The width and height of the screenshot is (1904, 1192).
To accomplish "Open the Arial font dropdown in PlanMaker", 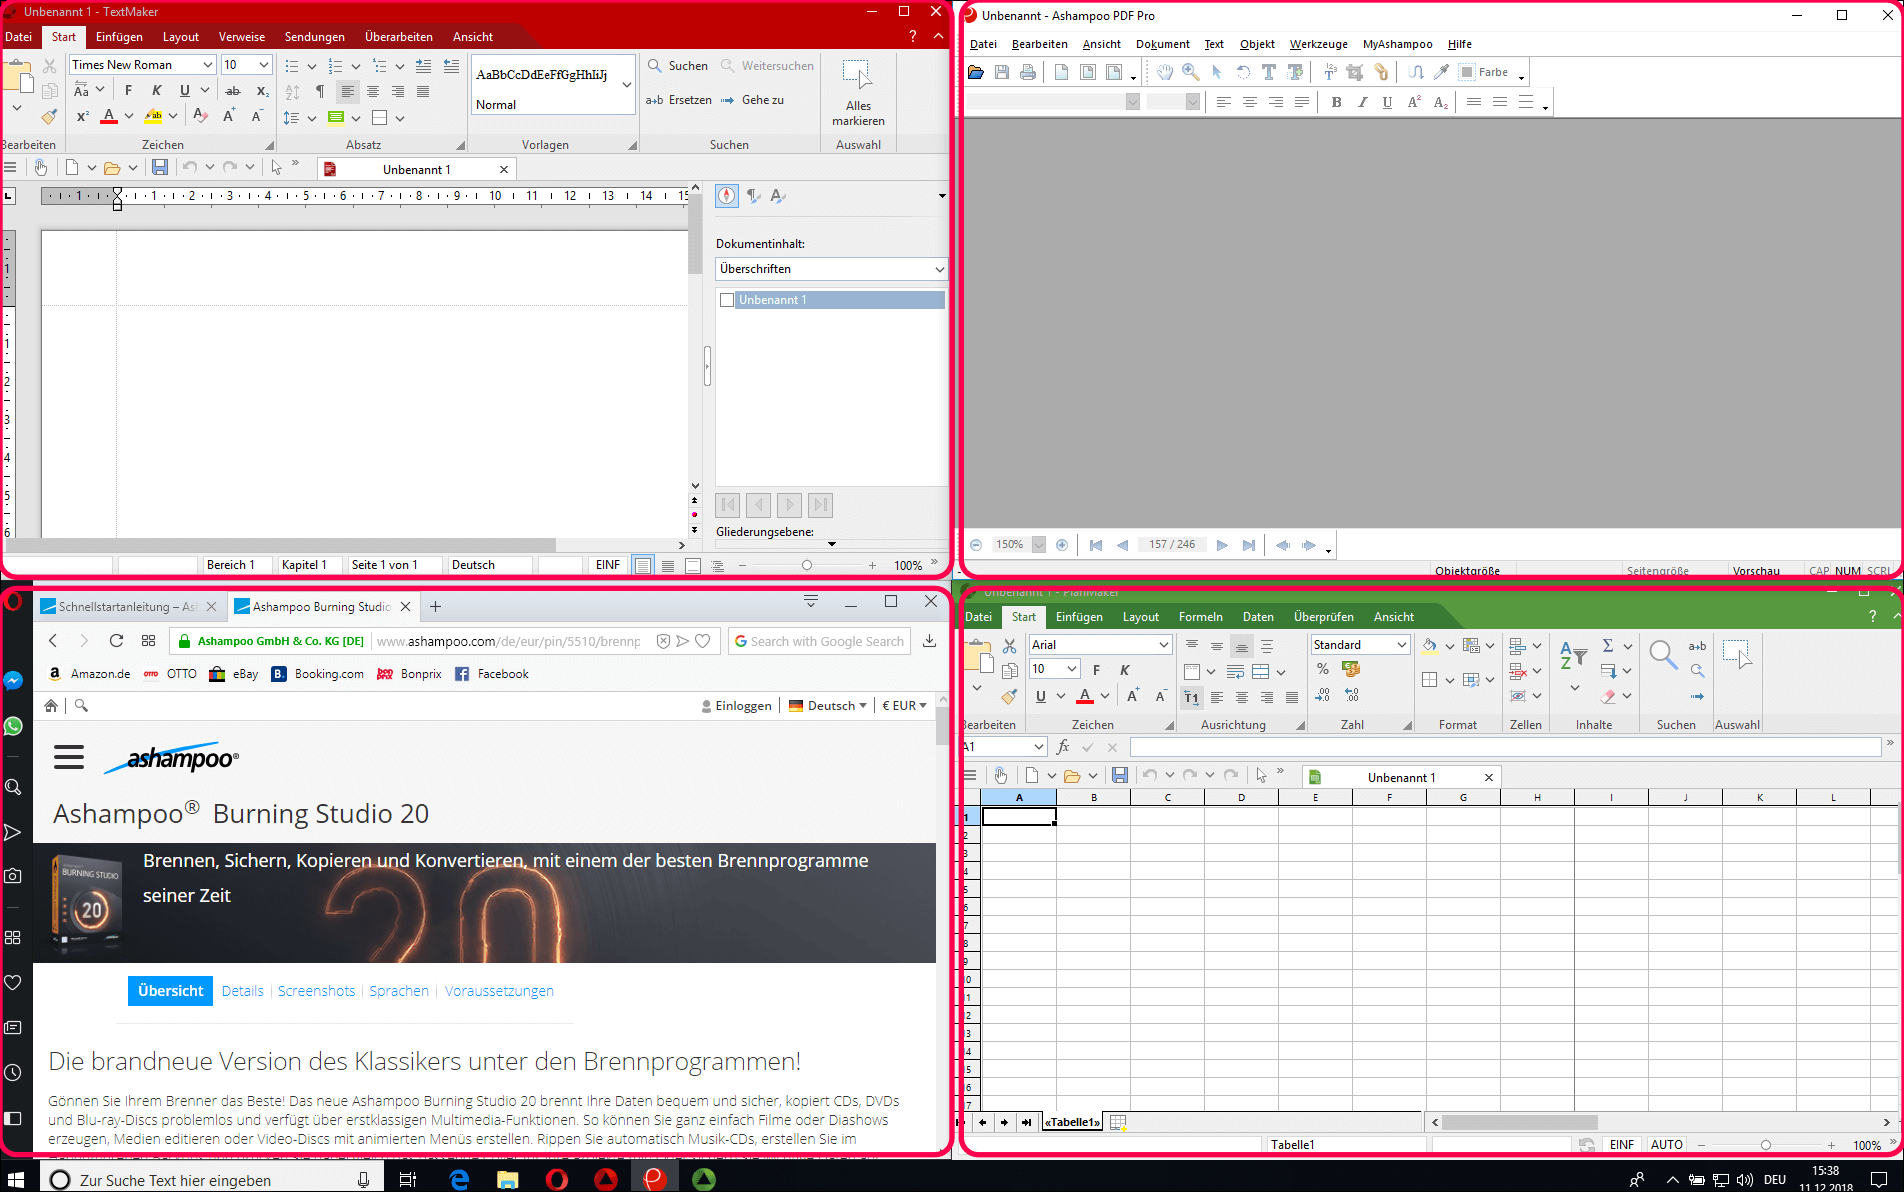I will pos(1164,645).
